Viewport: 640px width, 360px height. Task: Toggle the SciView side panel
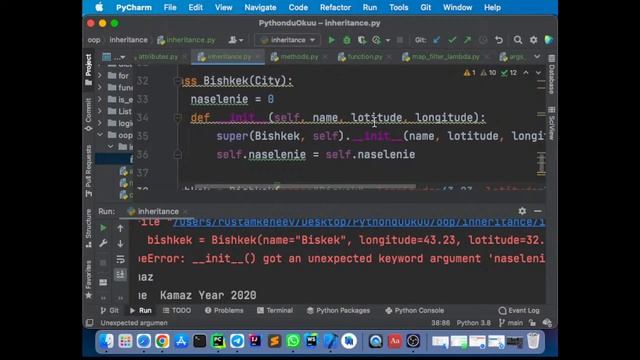click(551, 123)
